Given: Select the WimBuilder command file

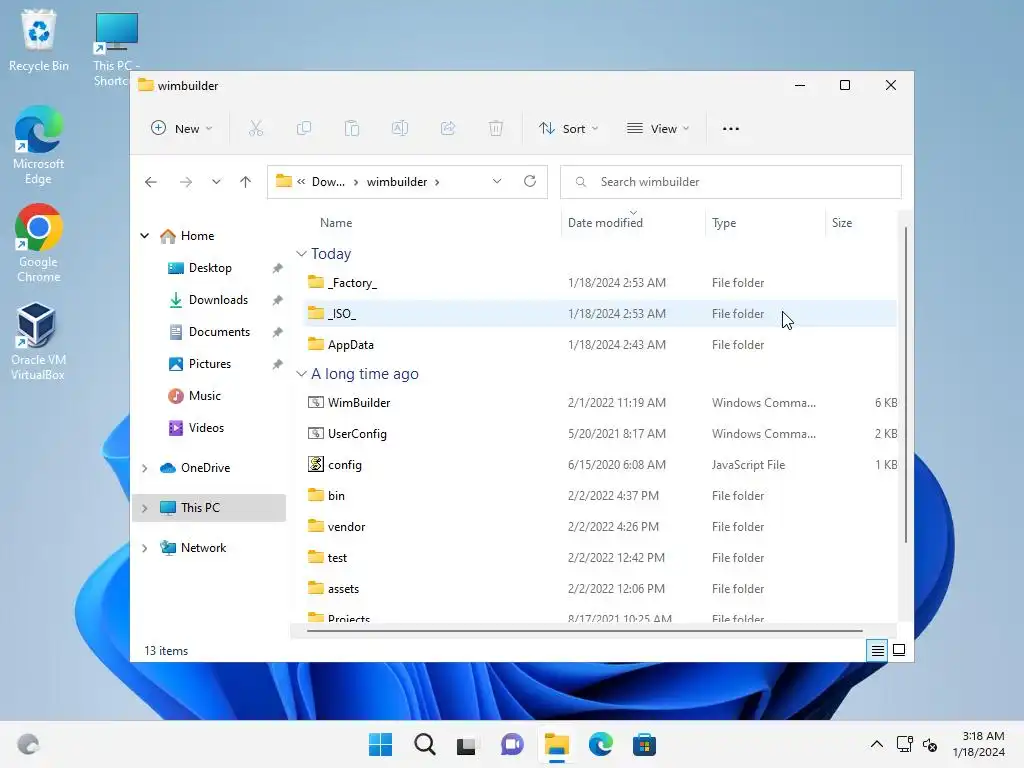Looking at the screenshot, I should 600,403.
